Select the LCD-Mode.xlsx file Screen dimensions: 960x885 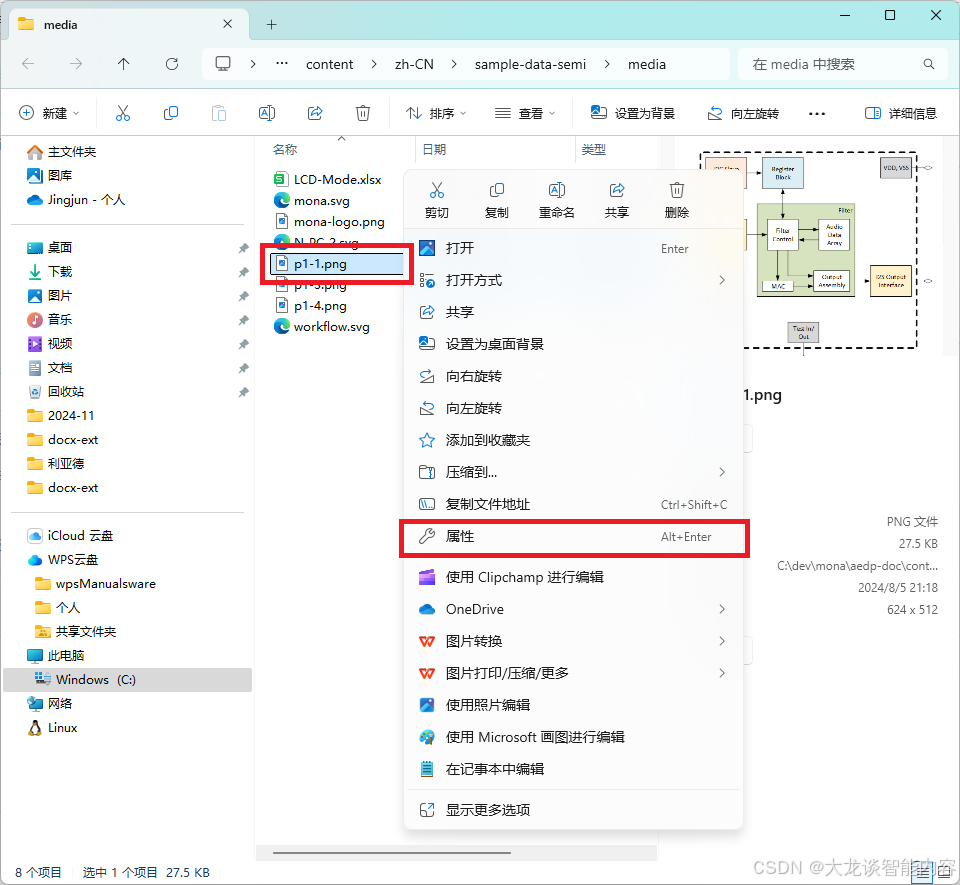coord(337,179)
